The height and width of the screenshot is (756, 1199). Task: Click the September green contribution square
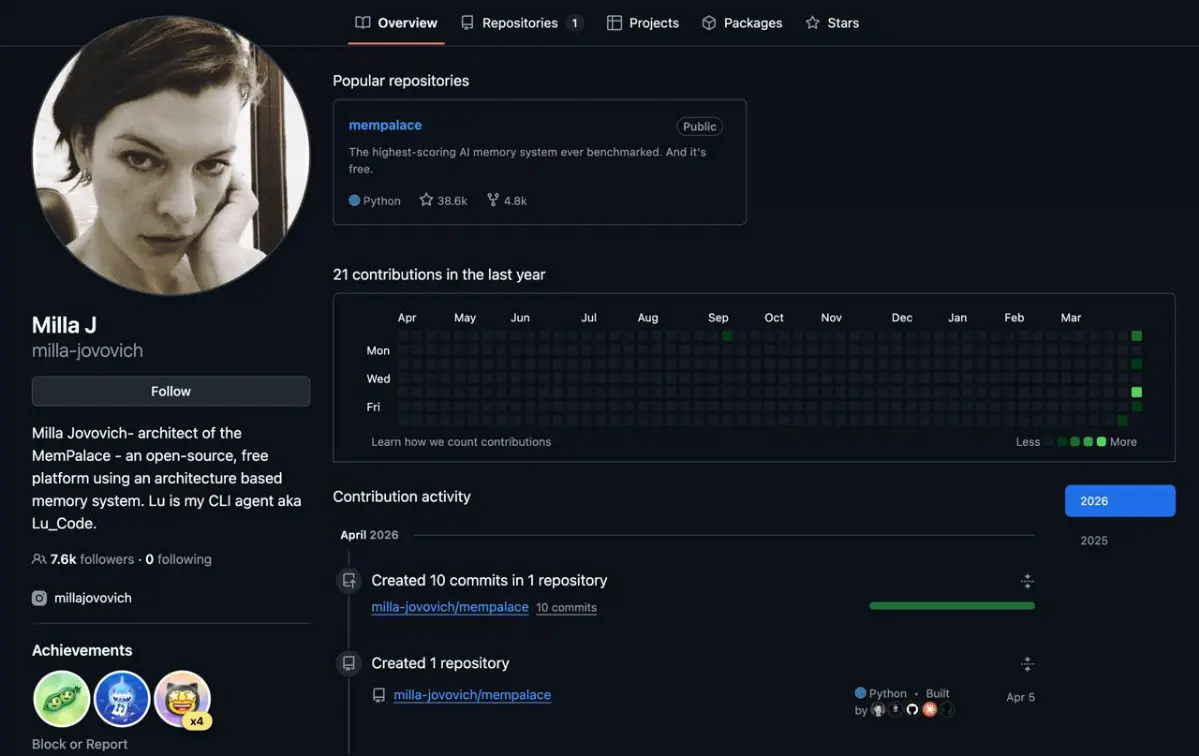[x=727, y=336]
